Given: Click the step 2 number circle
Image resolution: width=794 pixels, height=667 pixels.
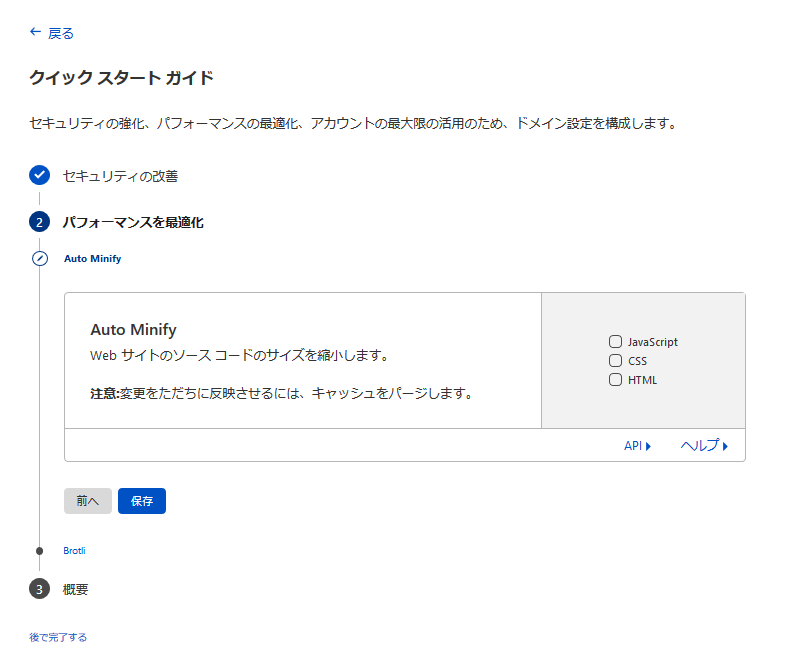Looking at the screenshot, I should coord(39,222).
